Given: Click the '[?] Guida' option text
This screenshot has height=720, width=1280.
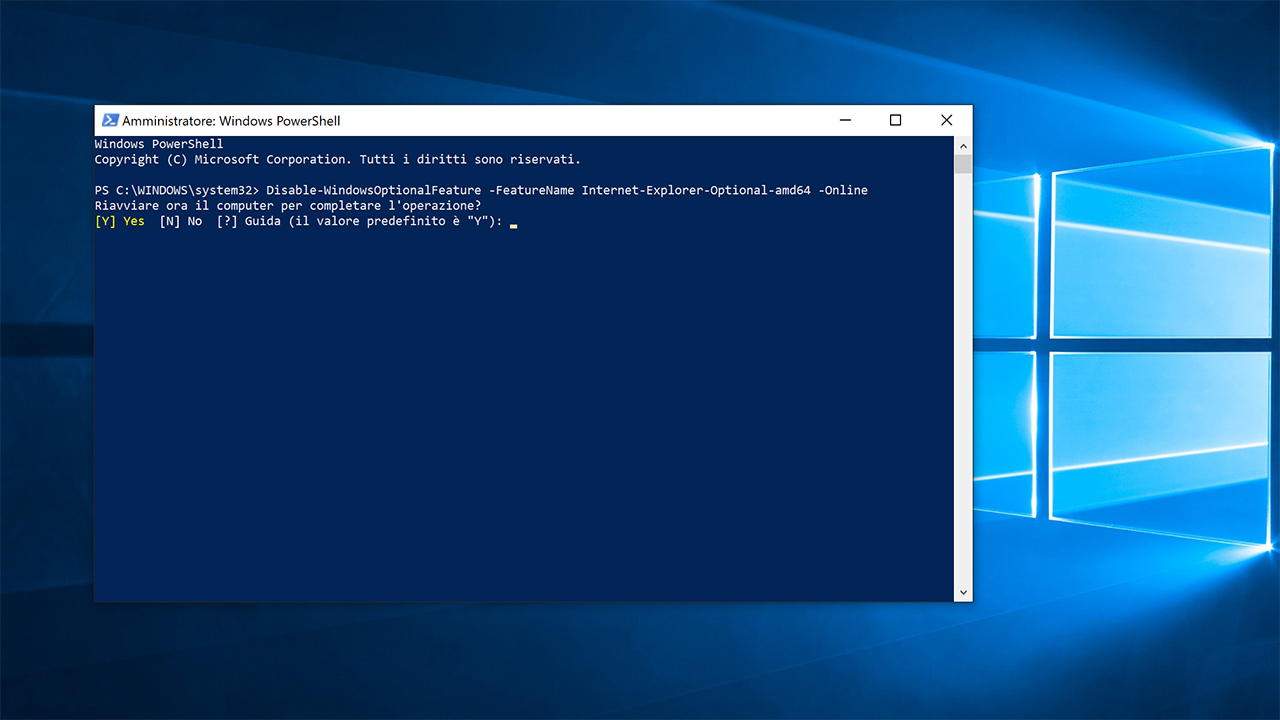Looking at the screenshot, I should tap(249, 221).
